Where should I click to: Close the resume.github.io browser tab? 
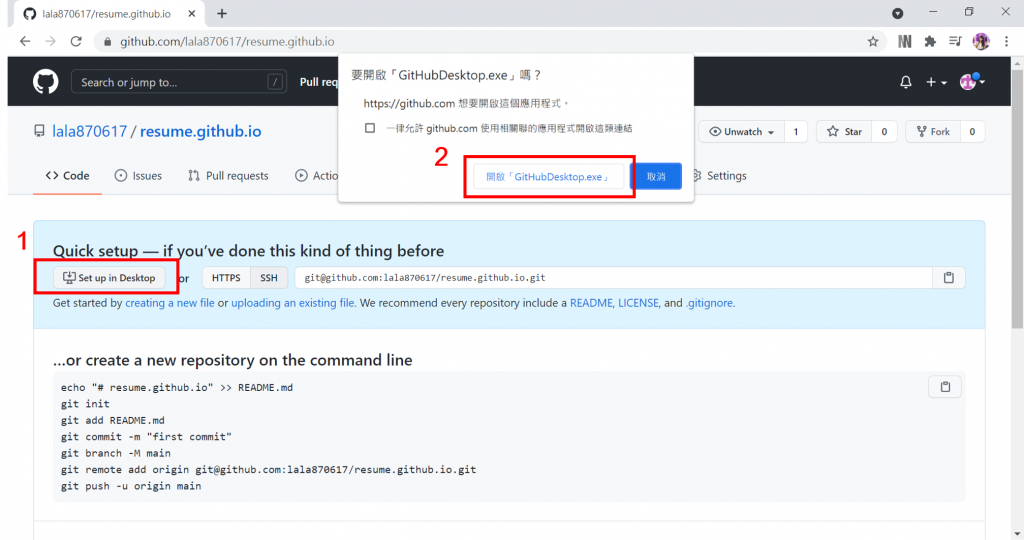(191, 14)
